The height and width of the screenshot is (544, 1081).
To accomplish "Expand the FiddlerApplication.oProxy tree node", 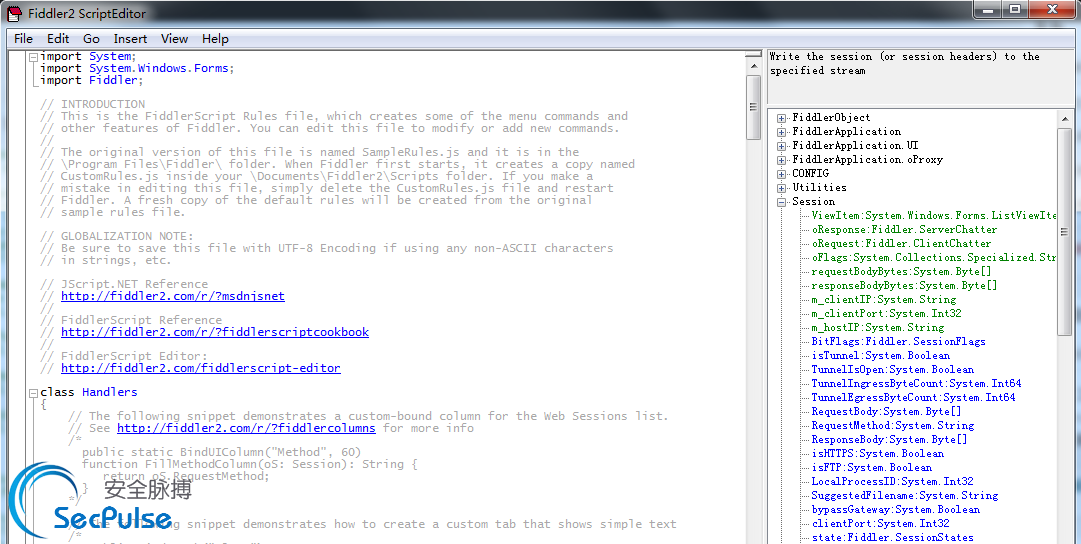I will coord(781,160).
